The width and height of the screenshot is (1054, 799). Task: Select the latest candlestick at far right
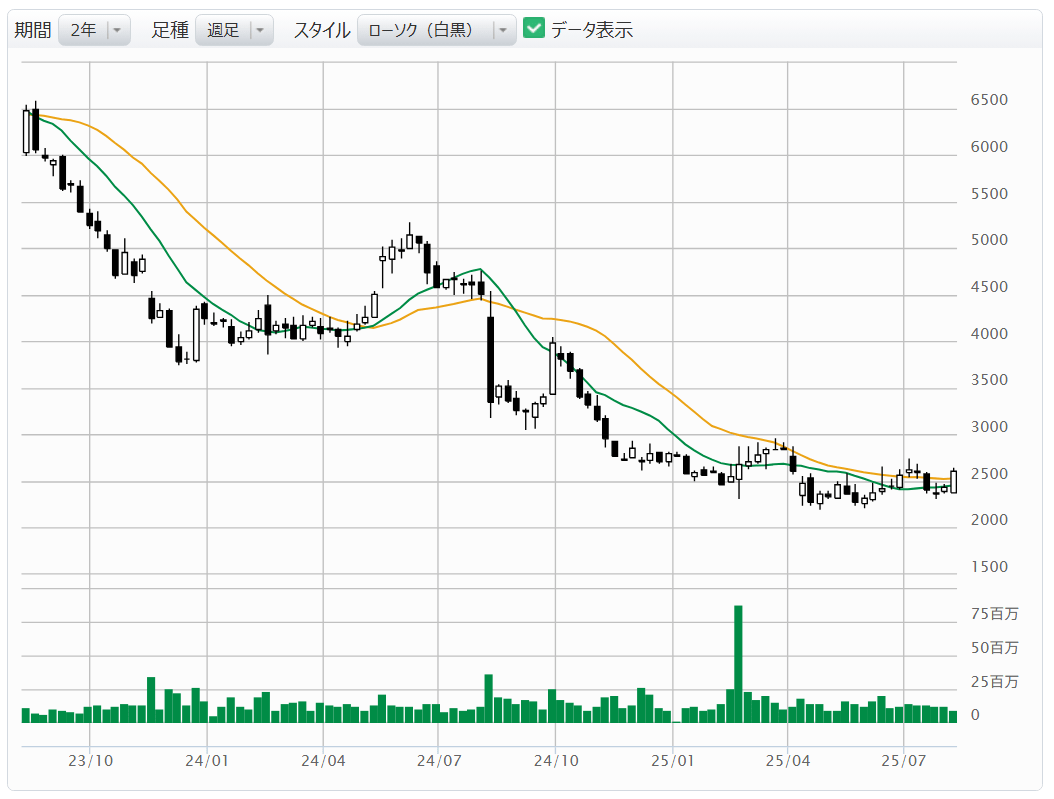pyautogui.click(x=953, y=481)
